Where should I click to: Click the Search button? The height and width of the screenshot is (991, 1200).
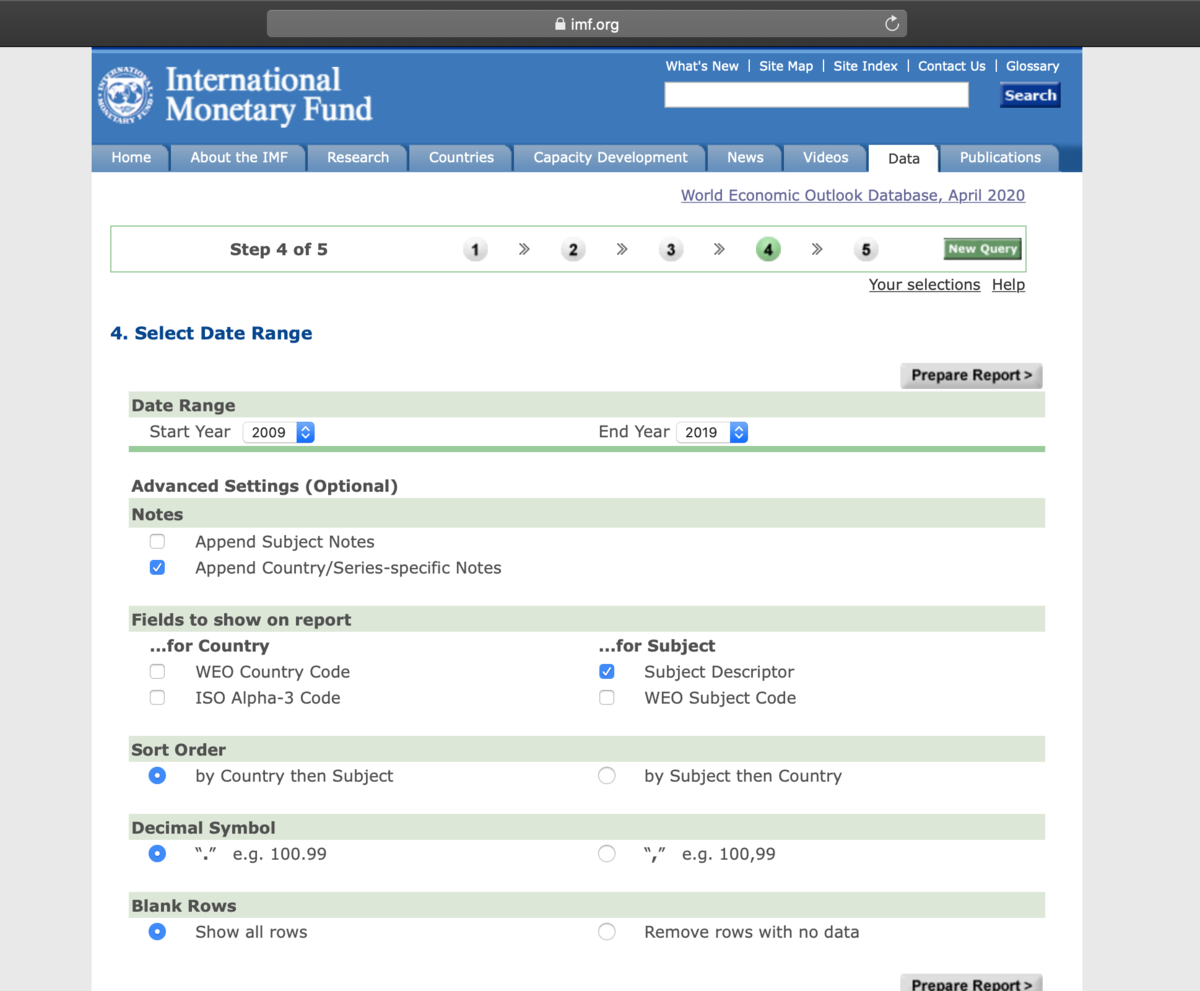tap(1030, 95)
